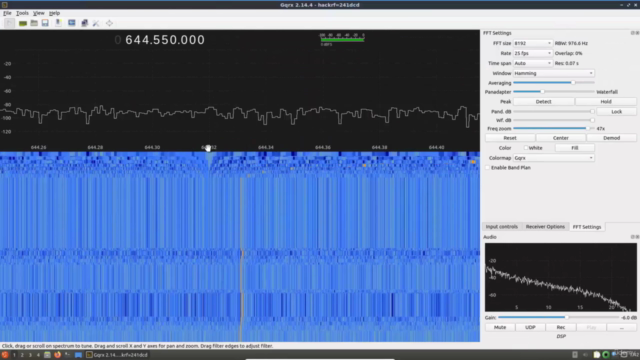Click the blue desktop icon in taskbar
The image size is (640, 360).
click(x=78, y=355)
